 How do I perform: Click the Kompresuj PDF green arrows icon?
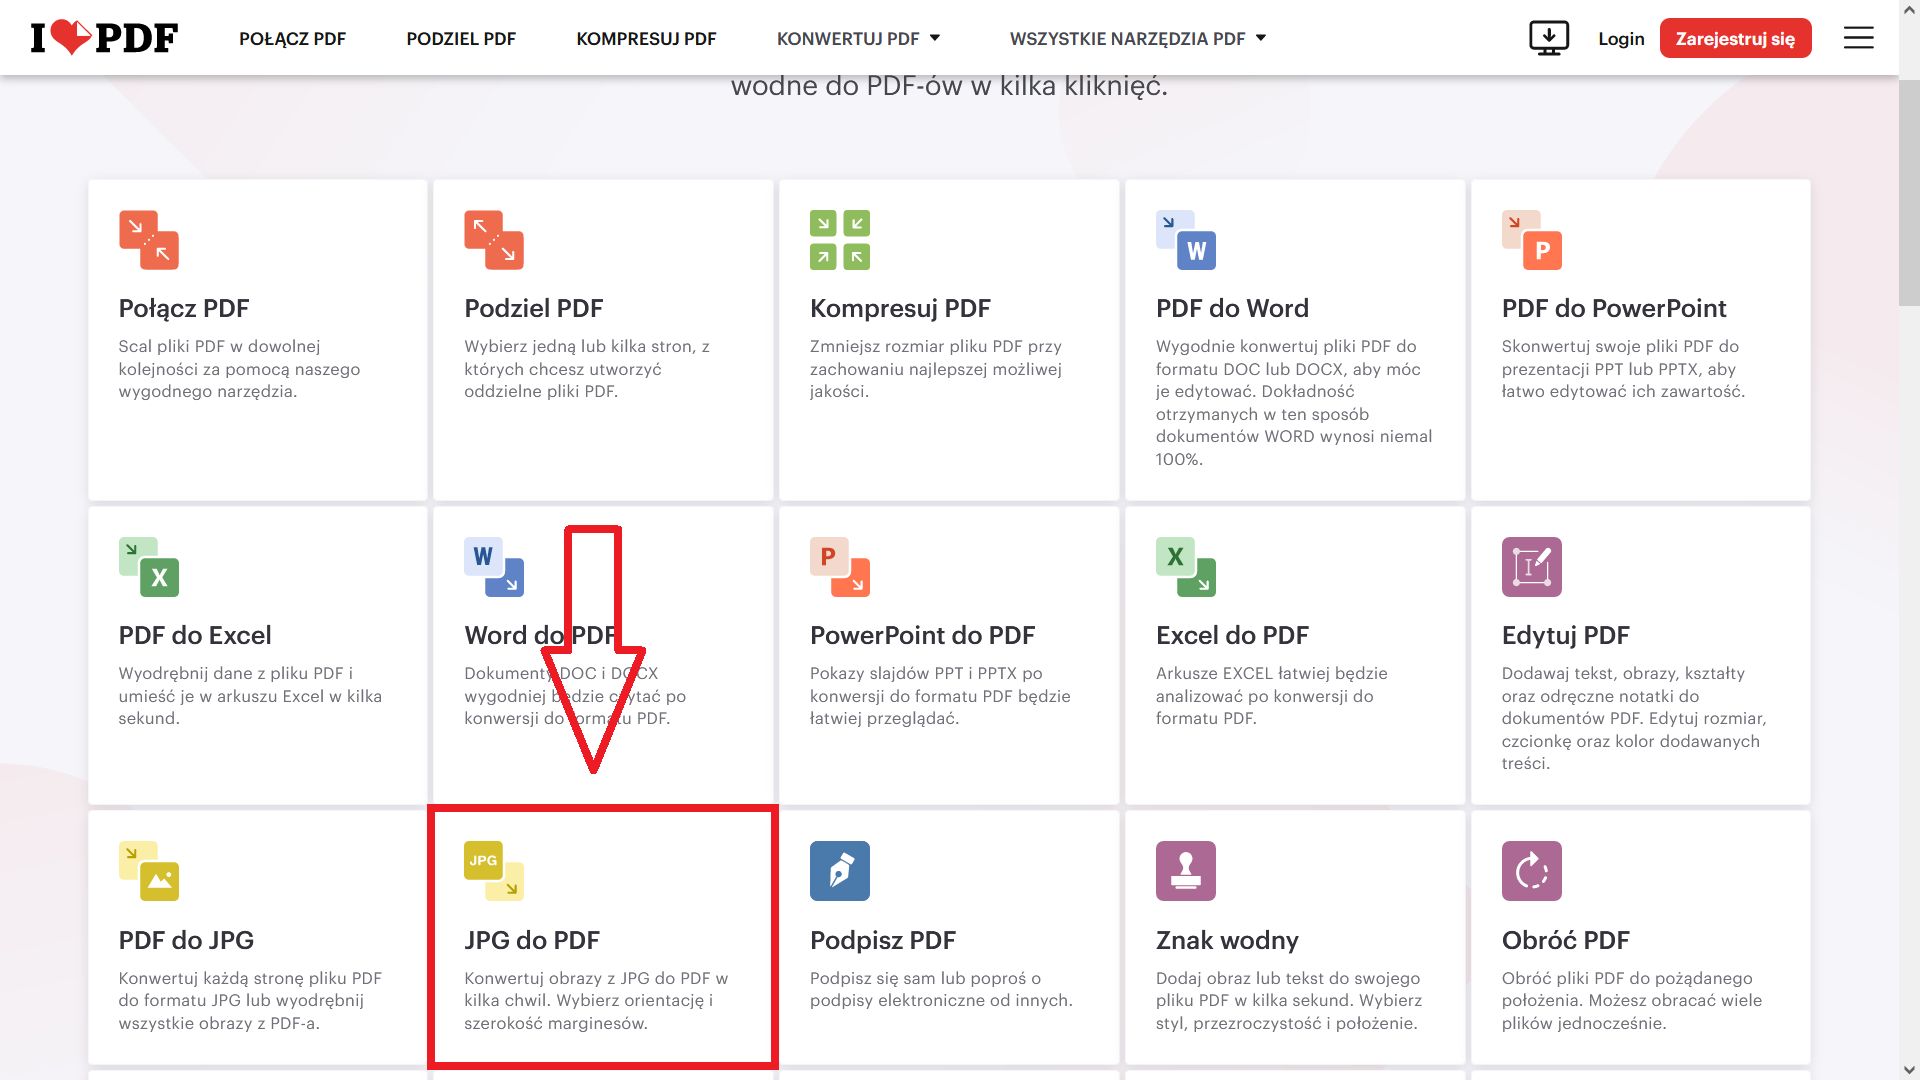click(840, 240)
